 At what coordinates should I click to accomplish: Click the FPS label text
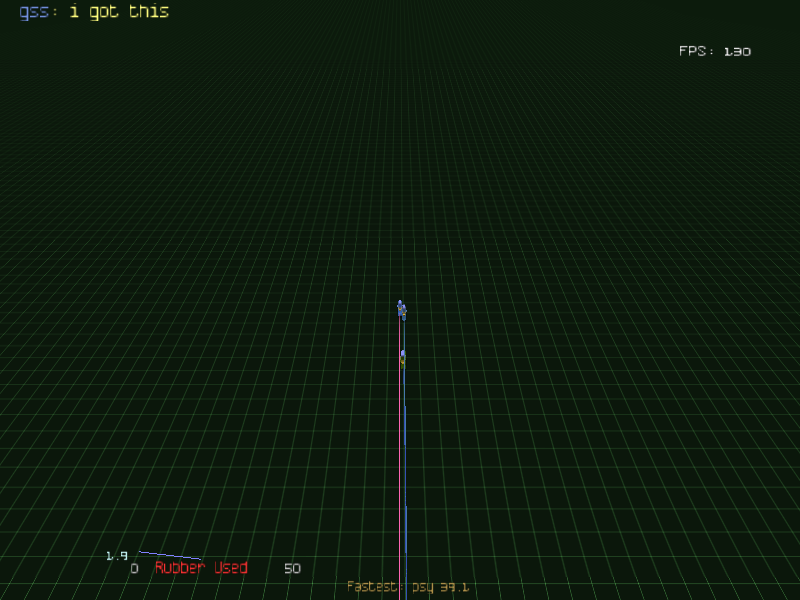[697, 51]
